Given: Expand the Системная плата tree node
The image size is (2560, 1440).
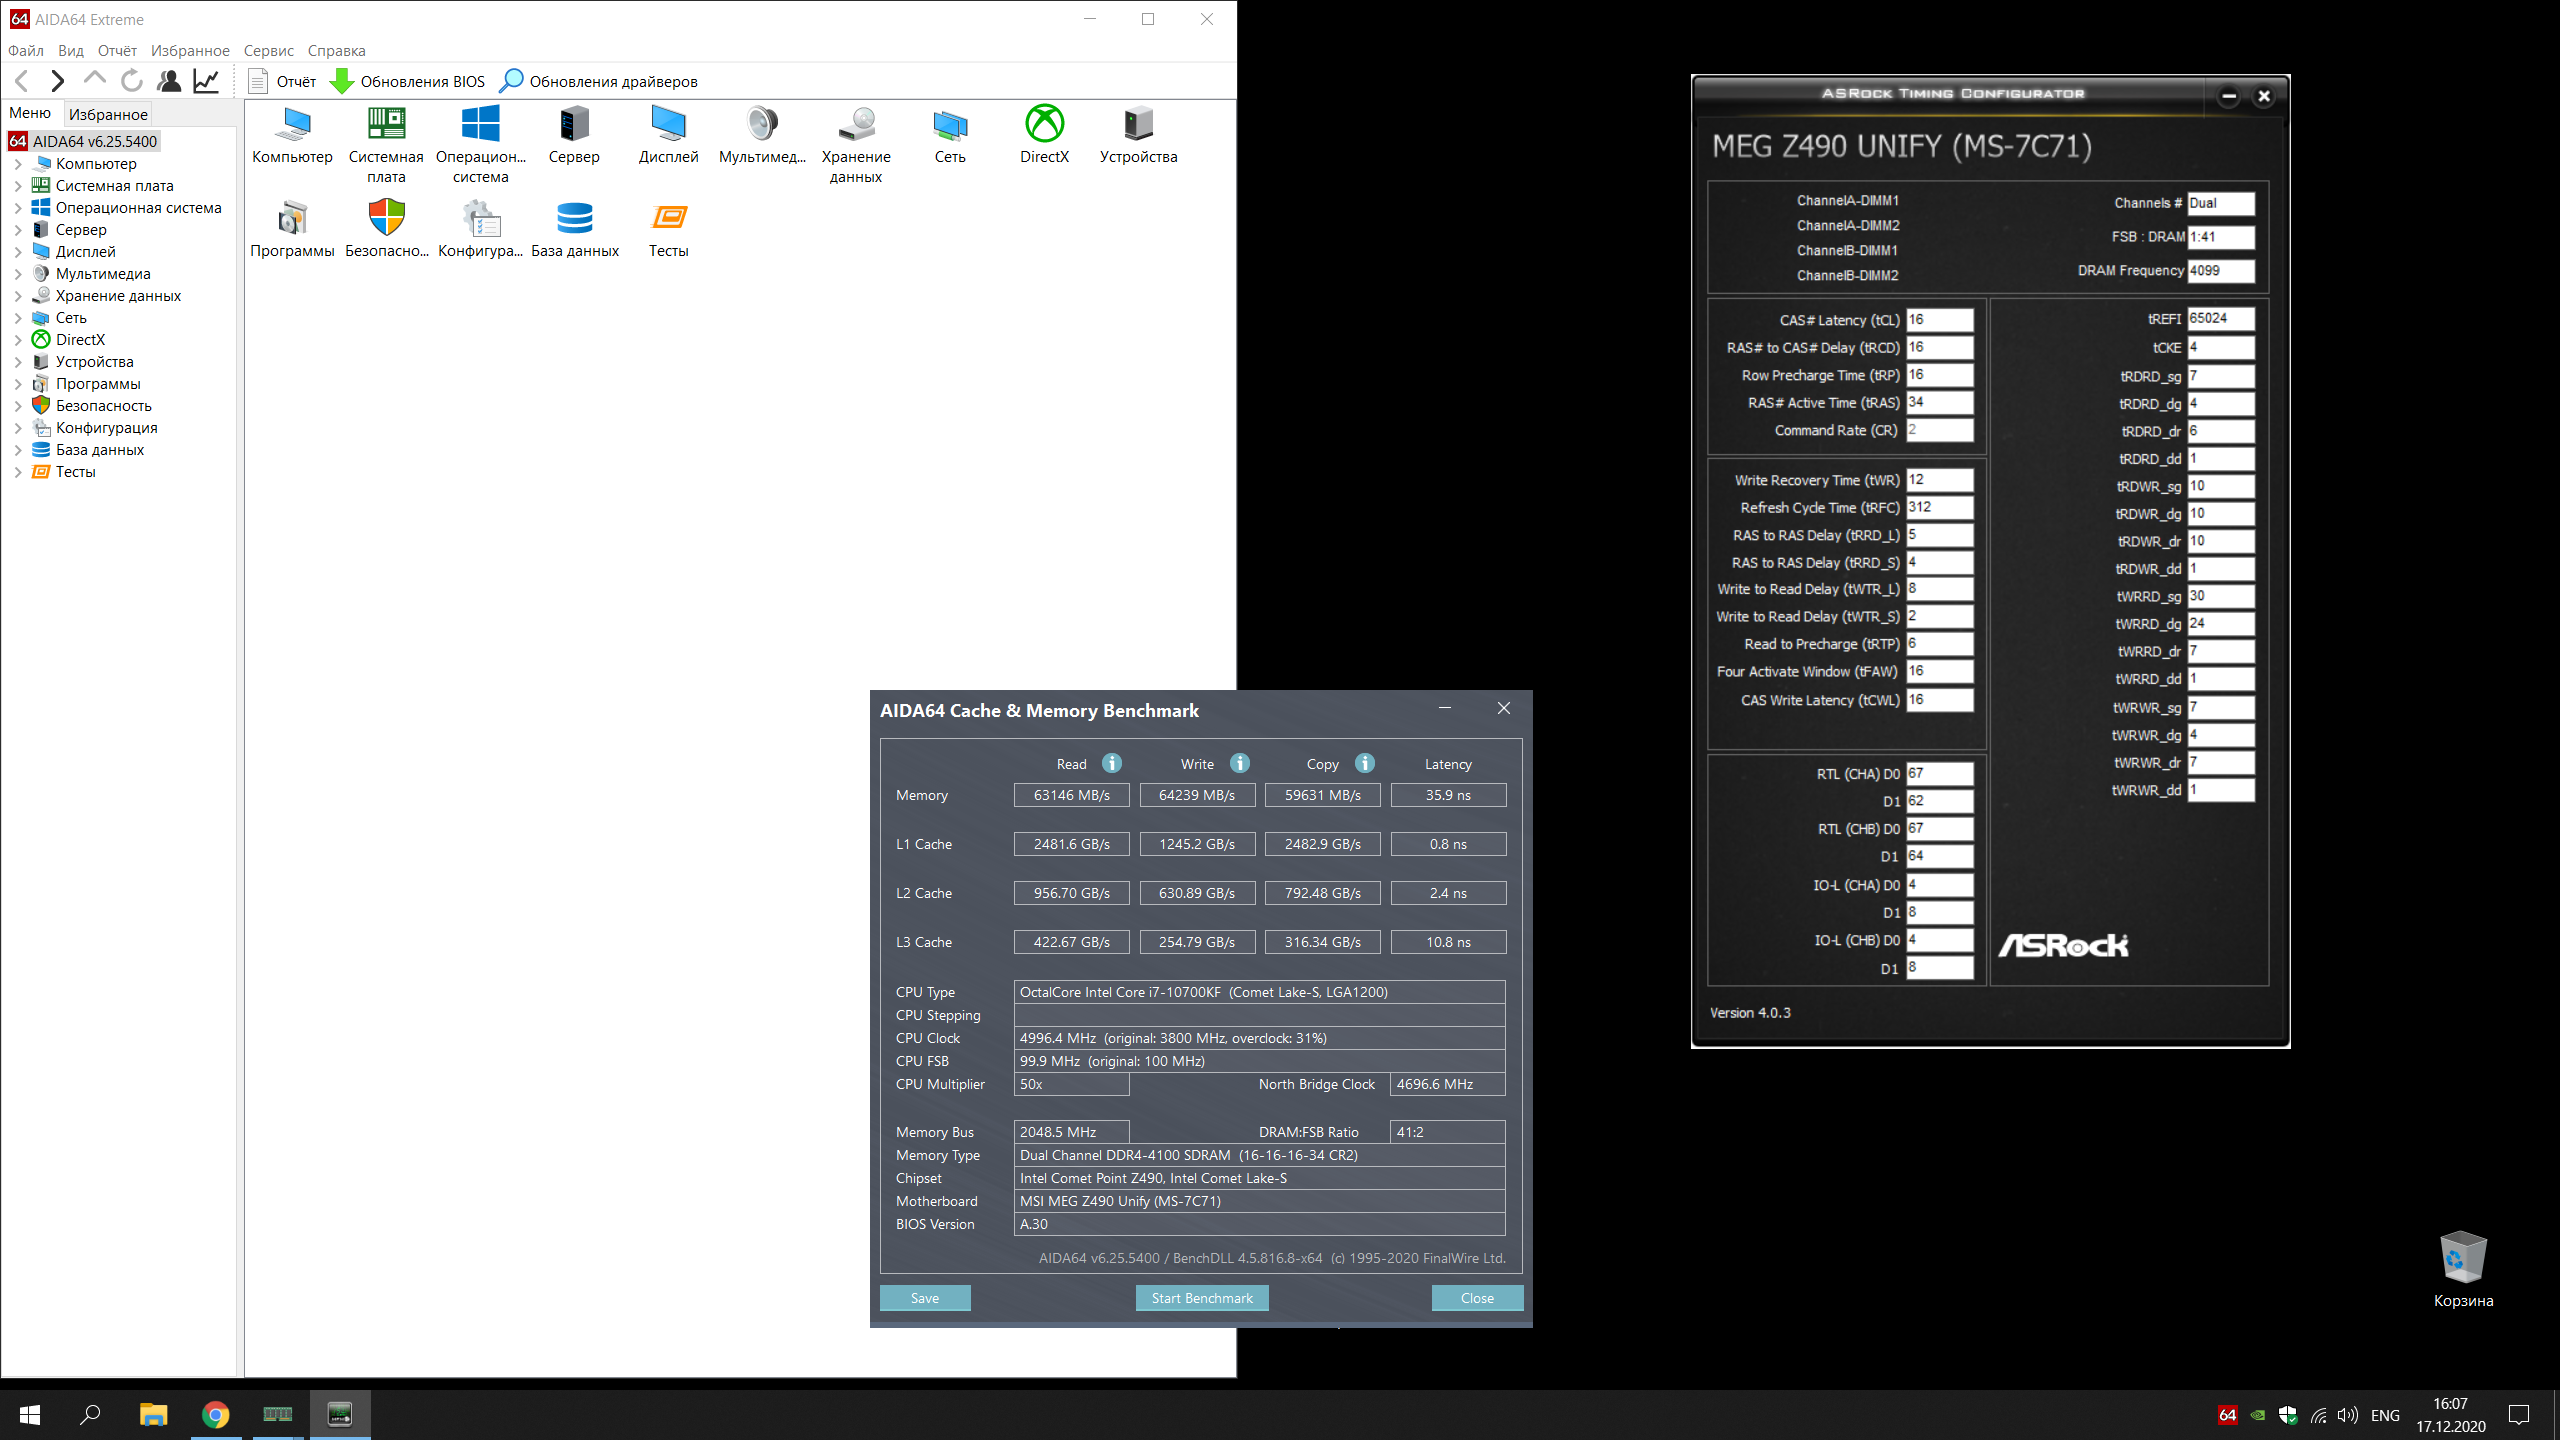Looking at the screenshot, I should click(x=18, y=186).
